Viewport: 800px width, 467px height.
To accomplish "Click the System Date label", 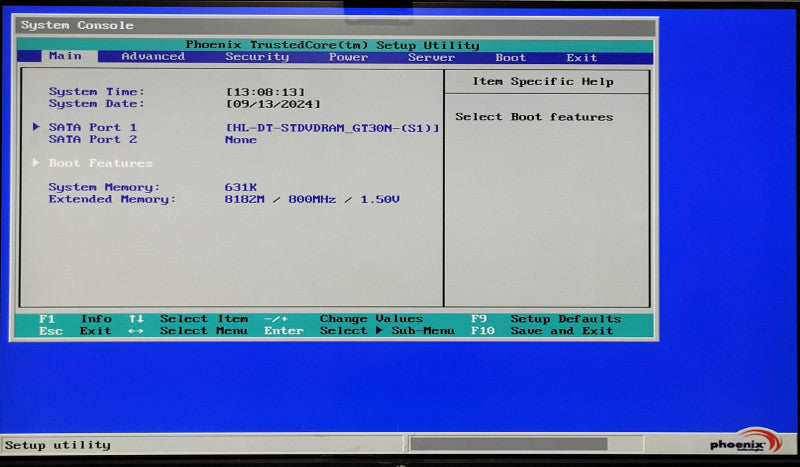I will pyautogui.click(x=97, y=104).
